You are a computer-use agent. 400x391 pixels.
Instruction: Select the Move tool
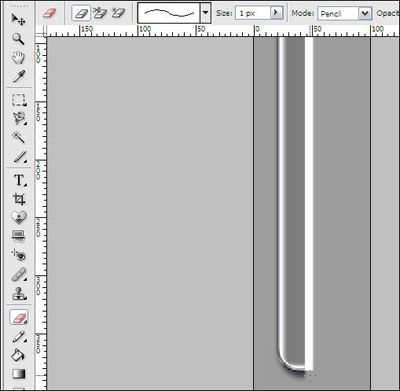pos(19,19)
